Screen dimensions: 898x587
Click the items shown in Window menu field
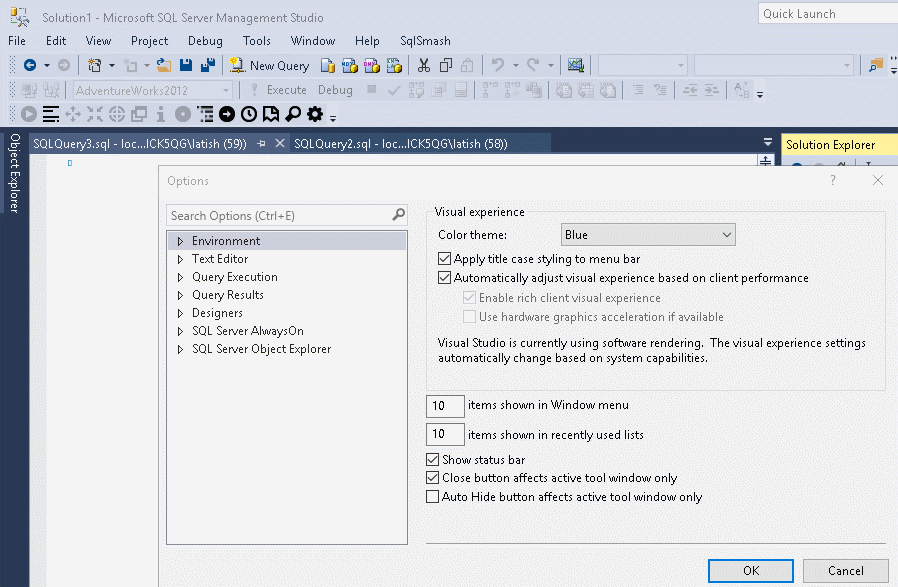445,406
